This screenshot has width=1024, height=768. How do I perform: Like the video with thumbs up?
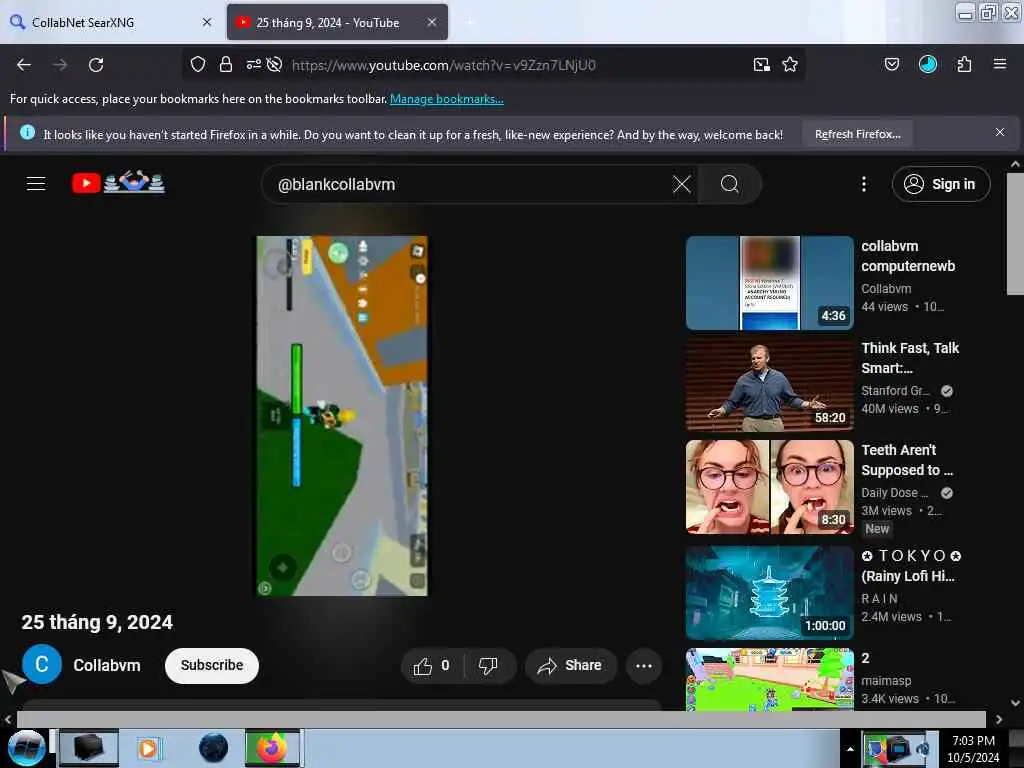coord(431,665)
